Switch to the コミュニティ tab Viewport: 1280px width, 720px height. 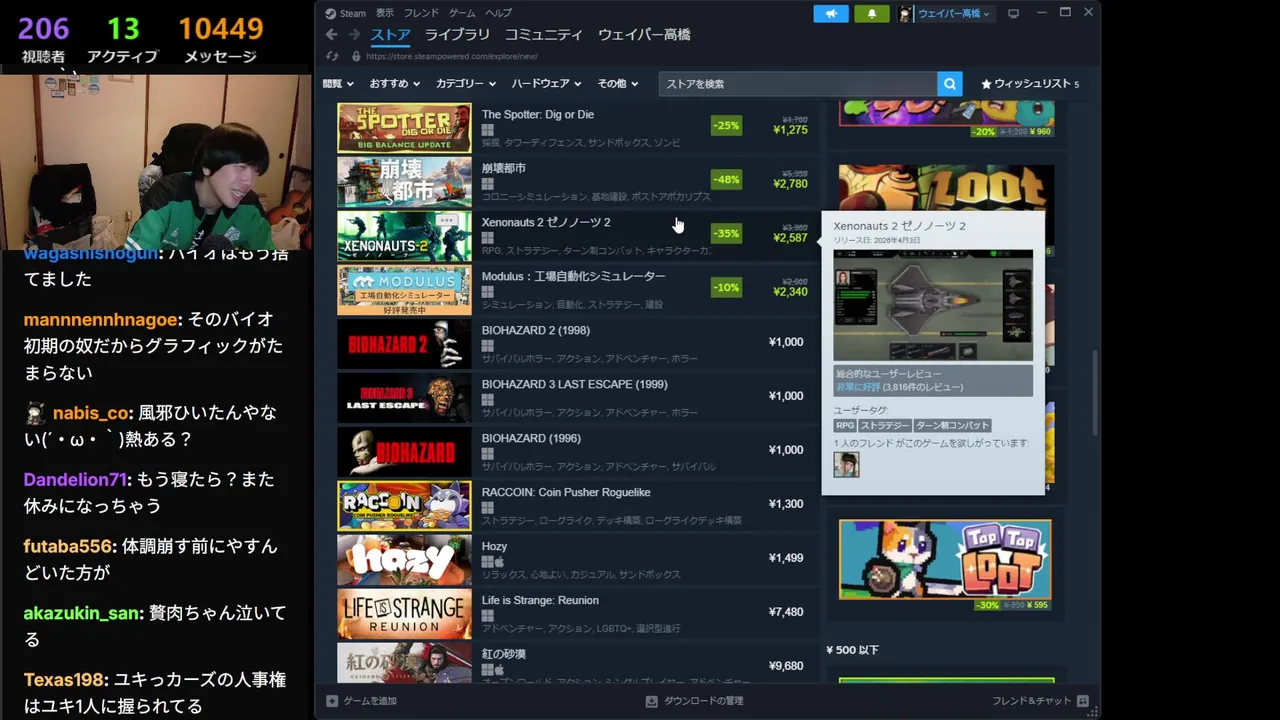click(x=543, y=35)
